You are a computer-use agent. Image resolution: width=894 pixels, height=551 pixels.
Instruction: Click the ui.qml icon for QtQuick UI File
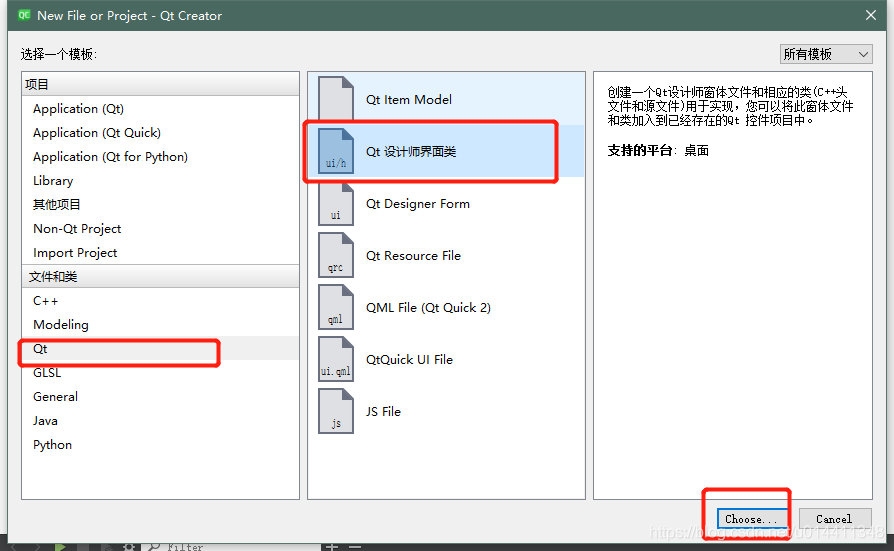coord(336,359)
